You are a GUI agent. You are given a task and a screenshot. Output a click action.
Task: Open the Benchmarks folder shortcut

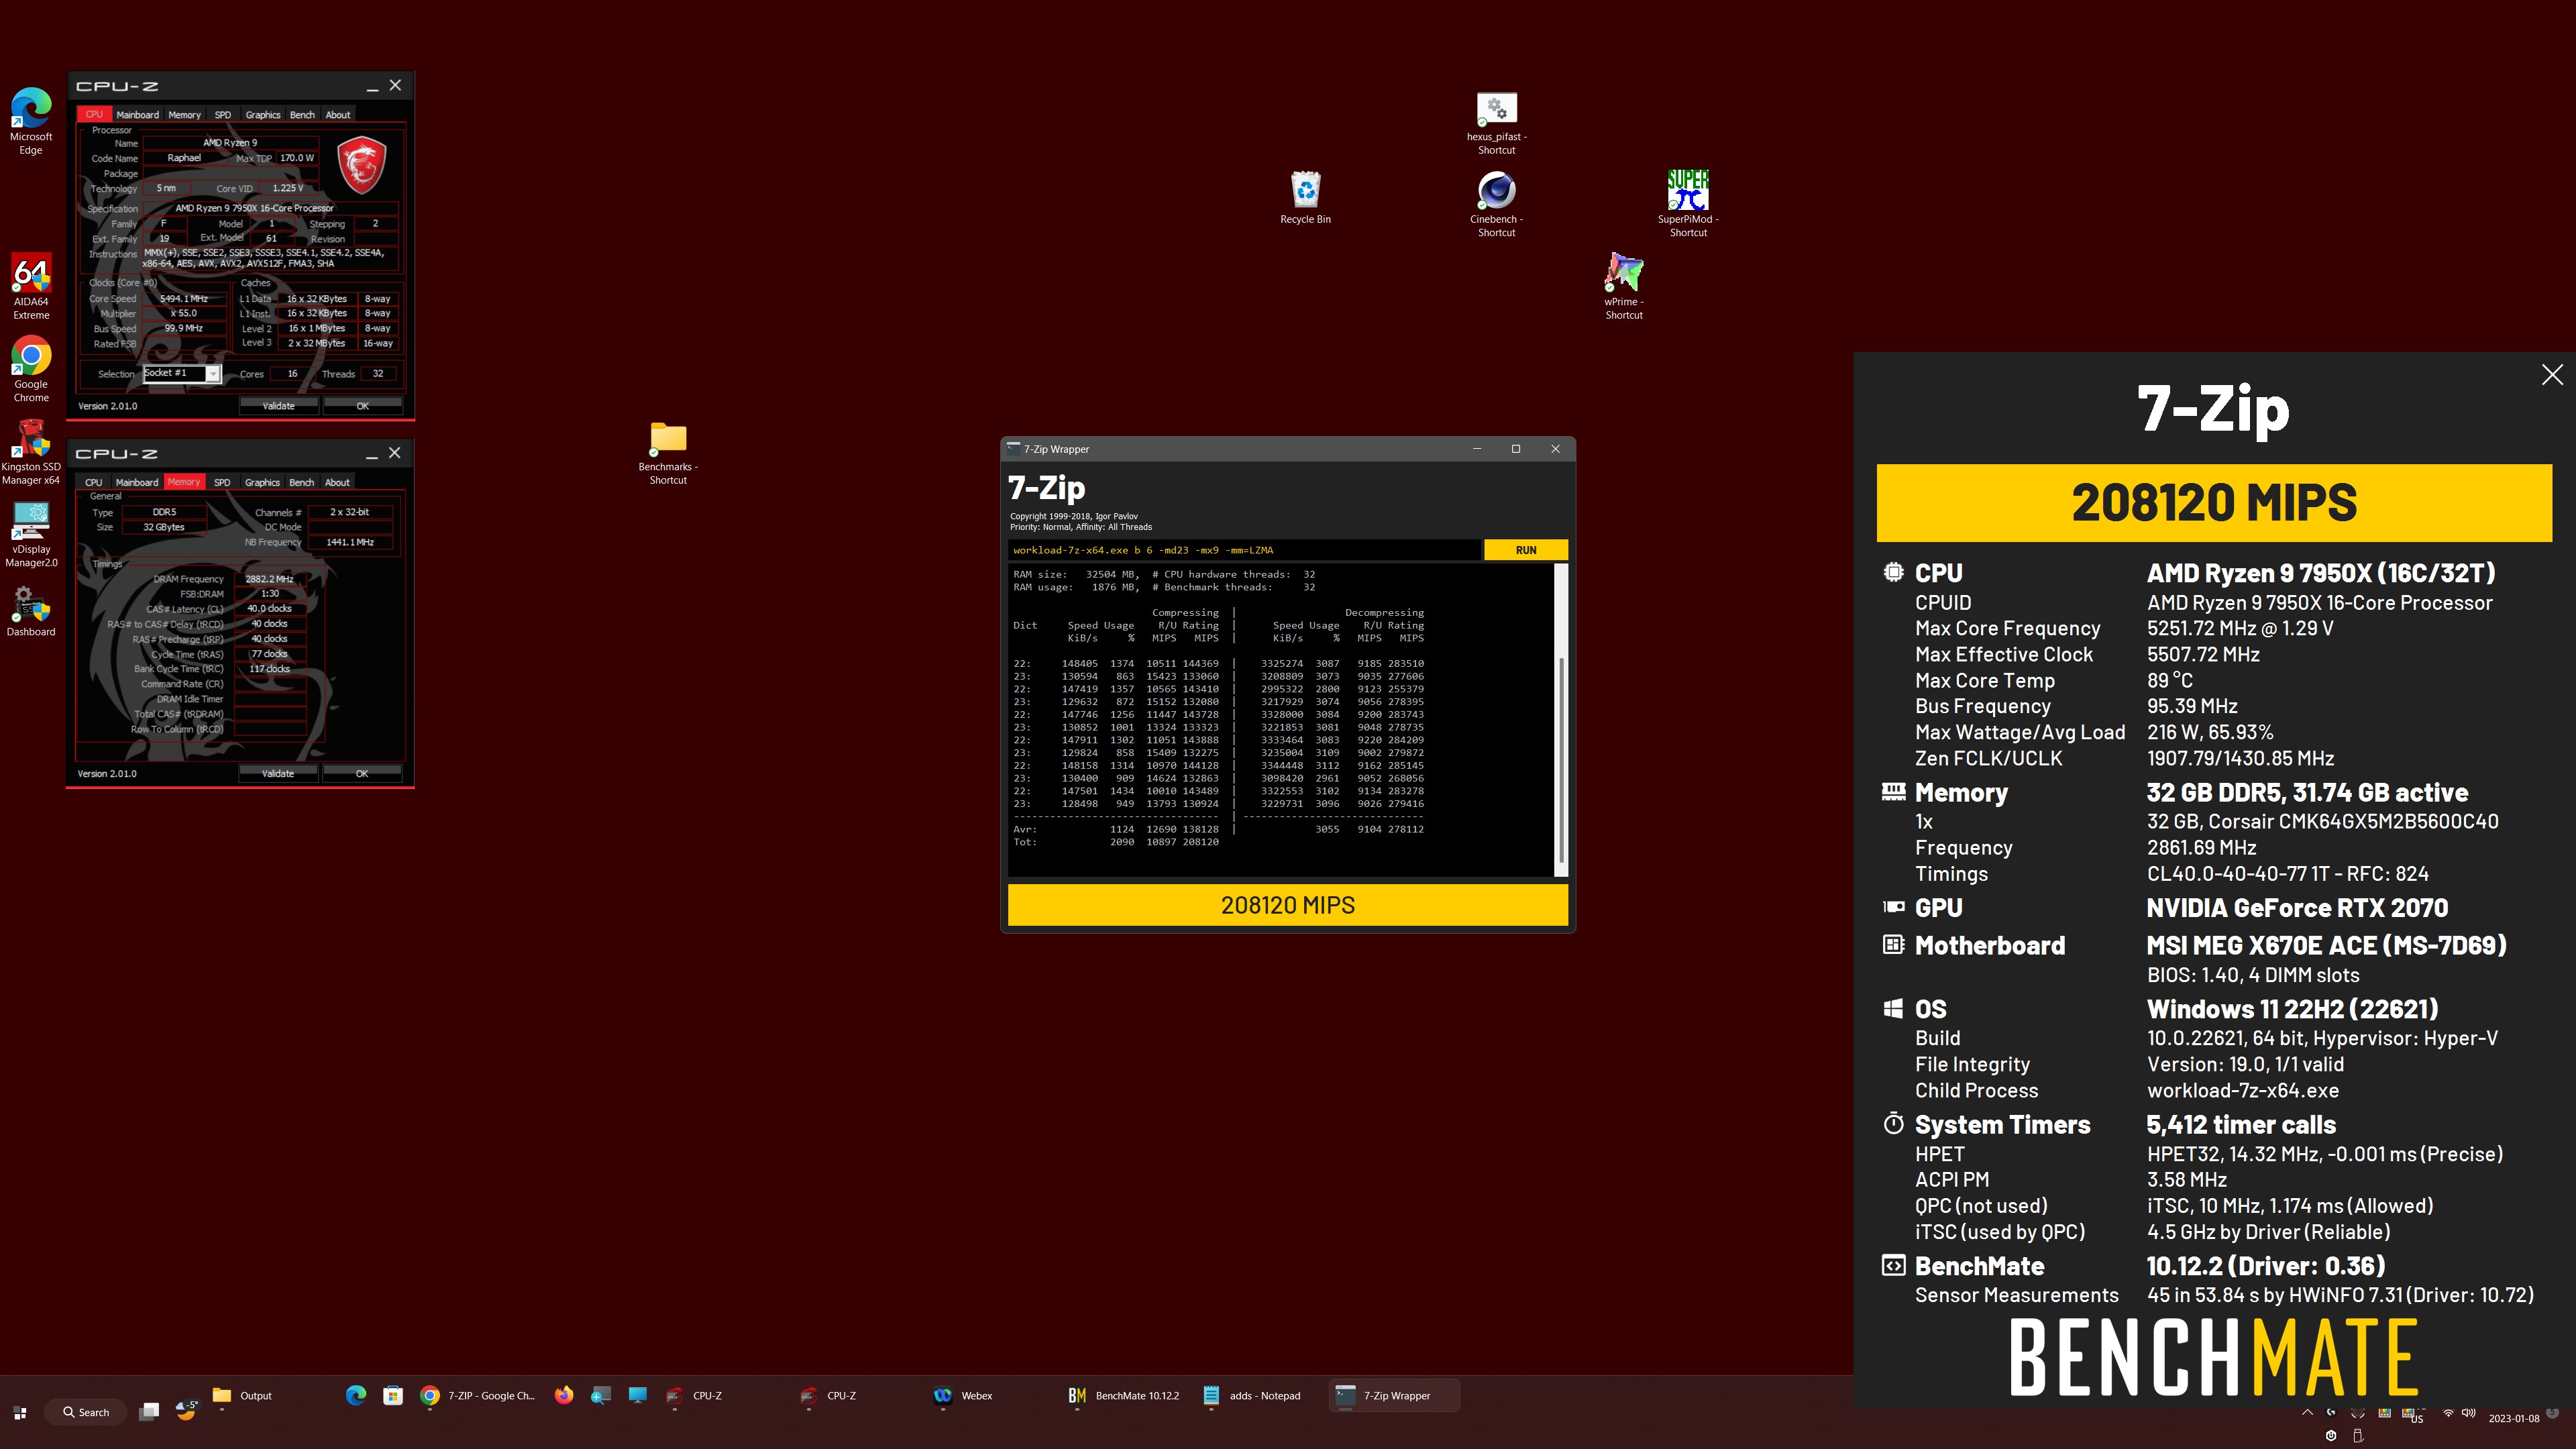pyautogui.click(x=668, y=452)
